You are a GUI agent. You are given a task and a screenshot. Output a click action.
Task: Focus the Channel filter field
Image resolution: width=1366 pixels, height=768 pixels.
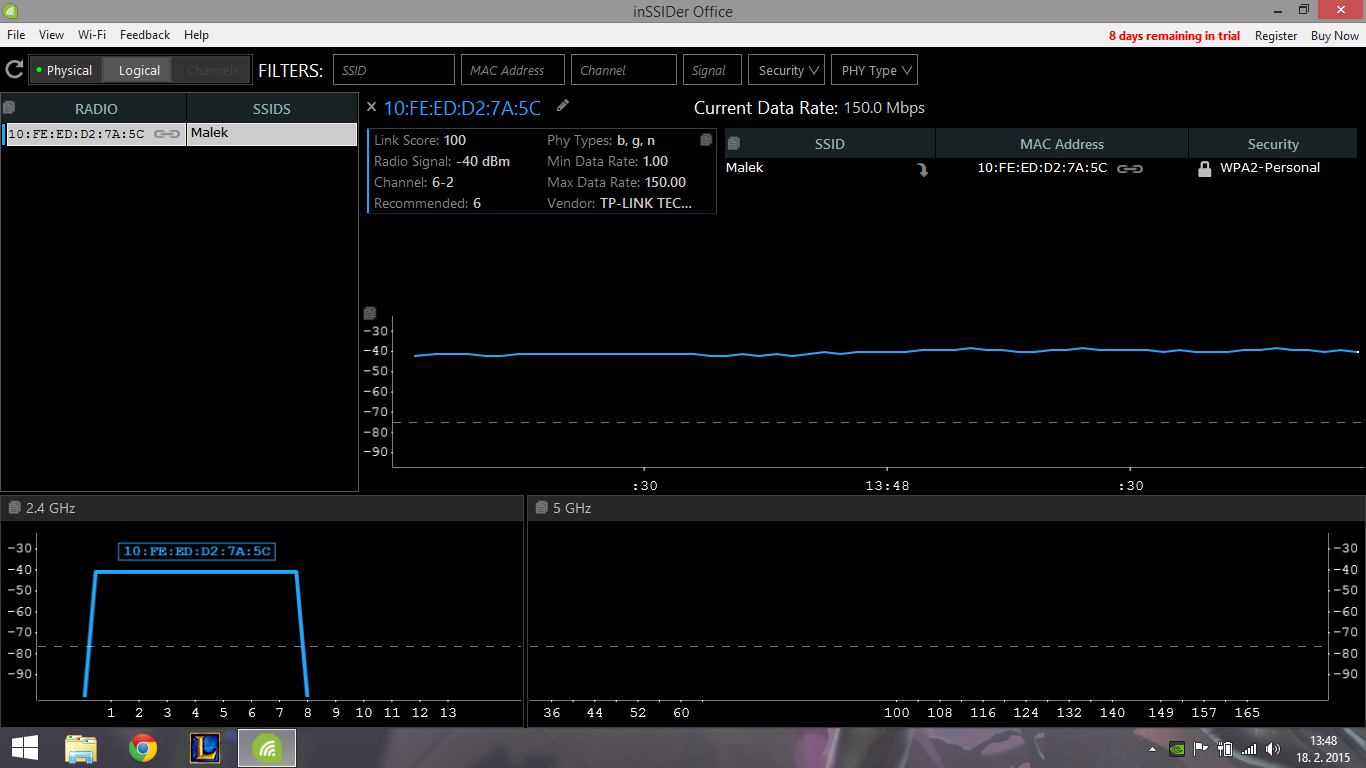pos(624,70)
